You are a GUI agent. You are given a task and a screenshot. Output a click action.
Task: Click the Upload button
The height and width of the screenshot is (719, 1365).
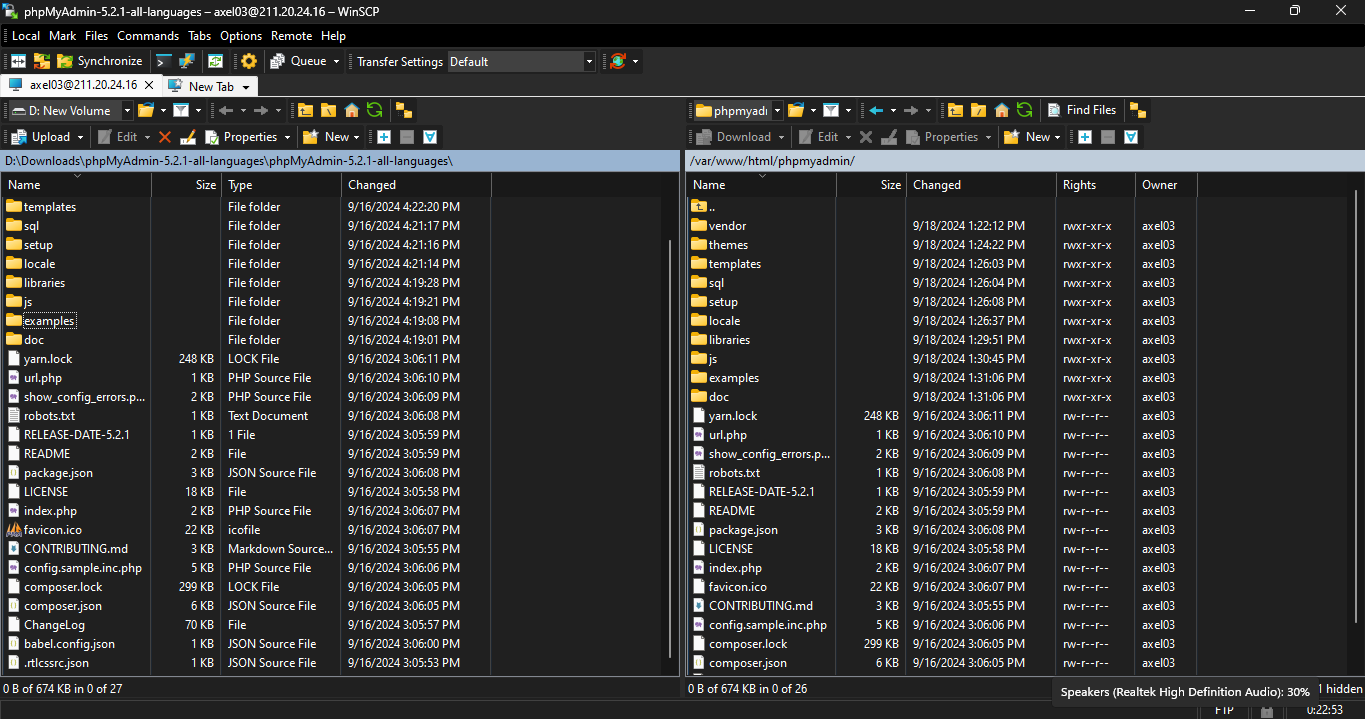pyautogui.click(x=41, y=137)
